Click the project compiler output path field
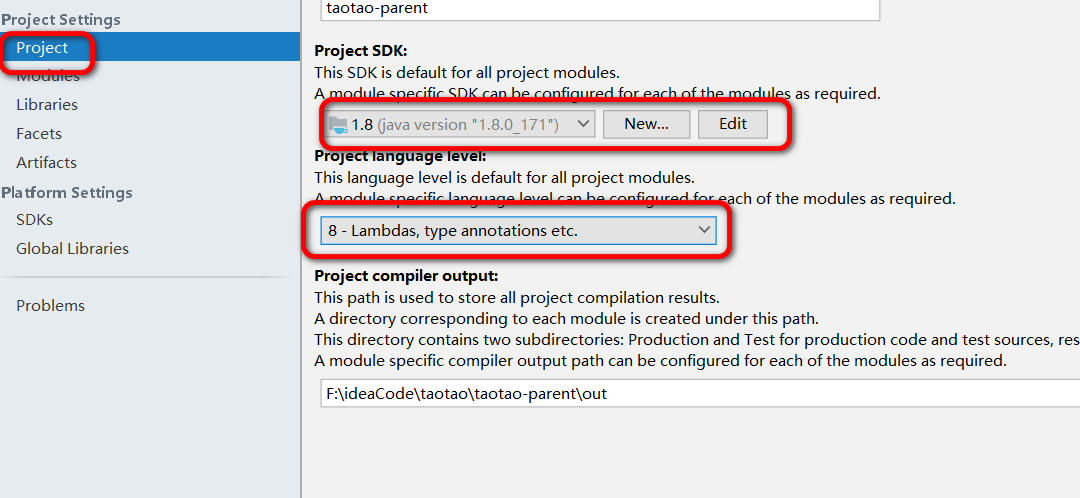The height and width of the screenshot is (498, 1080). (x=690, y=394)
